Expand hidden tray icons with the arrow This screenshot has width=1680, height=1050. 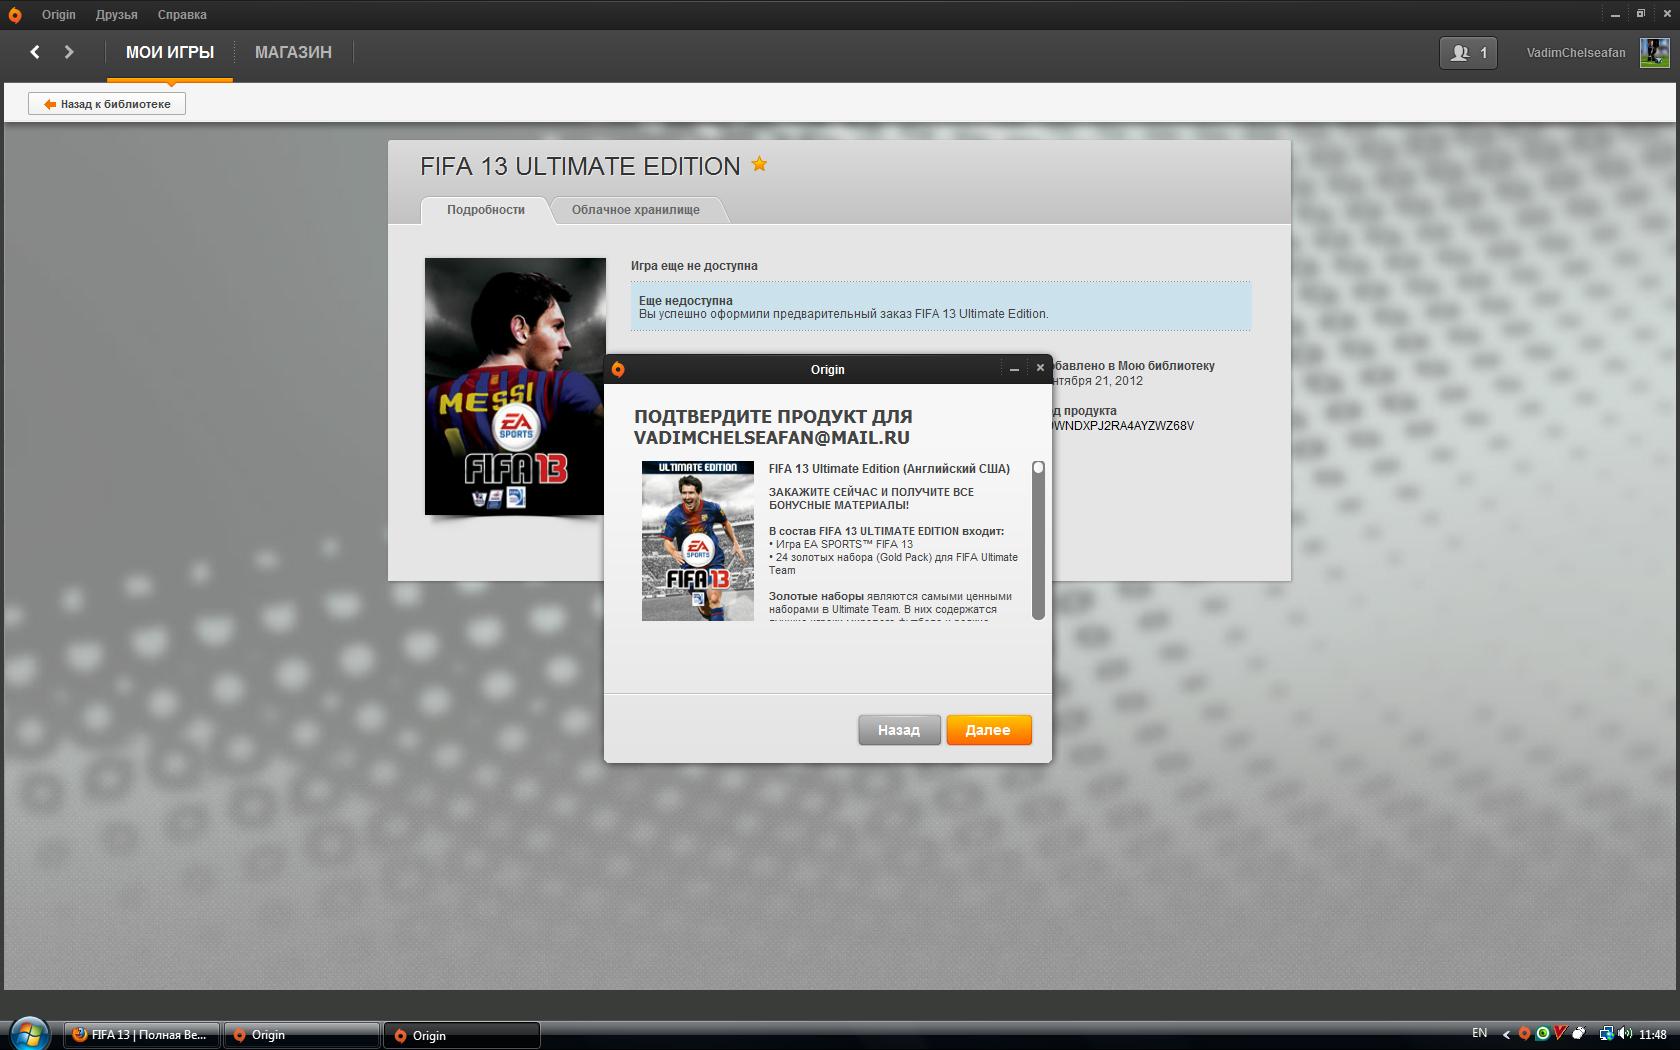[x=1507, y=1035]
